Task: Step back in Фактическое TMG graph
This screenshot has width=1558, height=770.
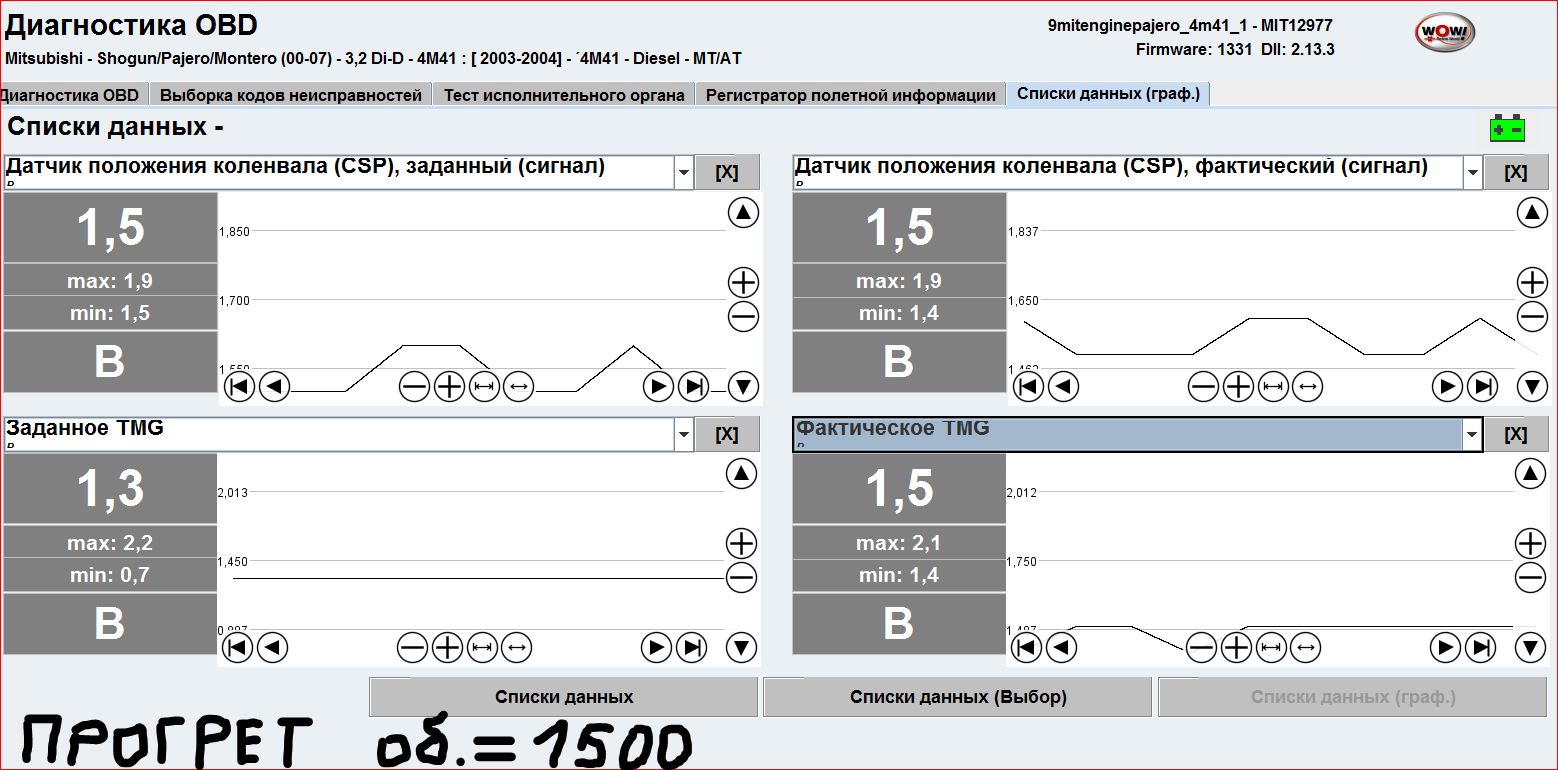Action: (1061, 648)
